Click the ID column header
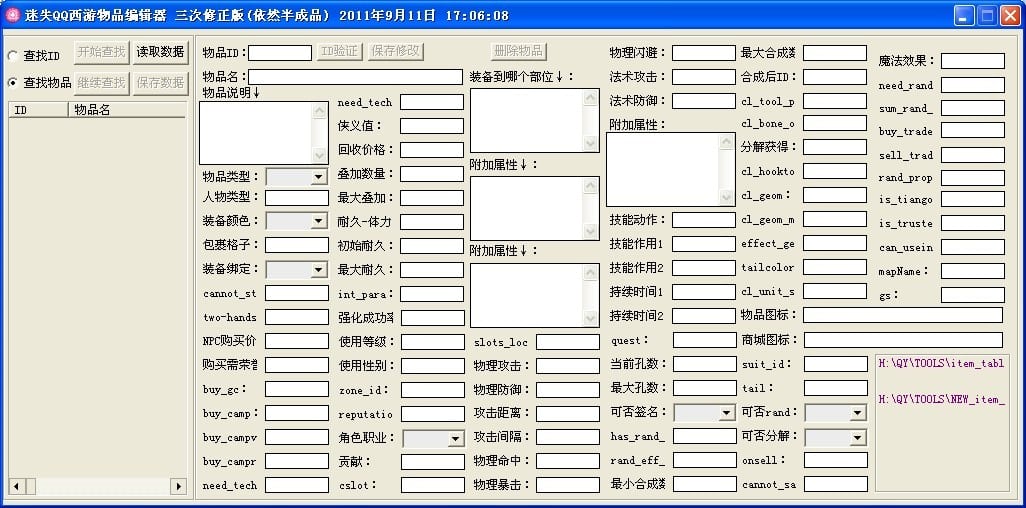Screen dimensions: 1026x508 tap(38, 110)
